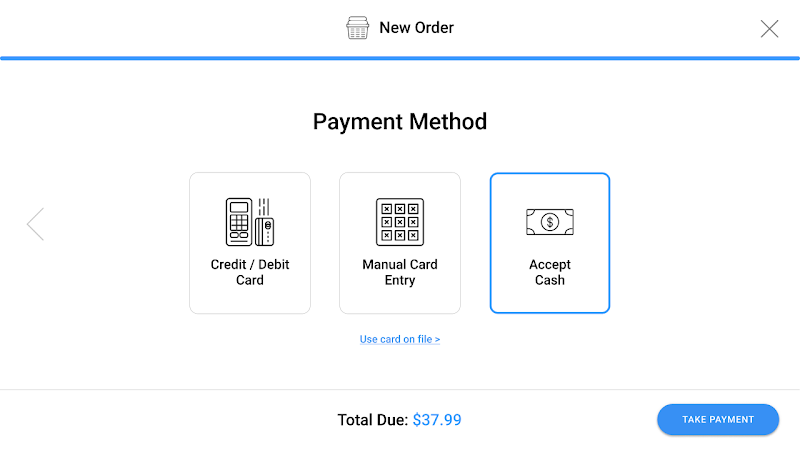Image resolution: width=800 pixels, height=450 pixels.
Task: Click the keypad grid icon for manual entry
Action: pyautogui.click(x=400, y=222)
